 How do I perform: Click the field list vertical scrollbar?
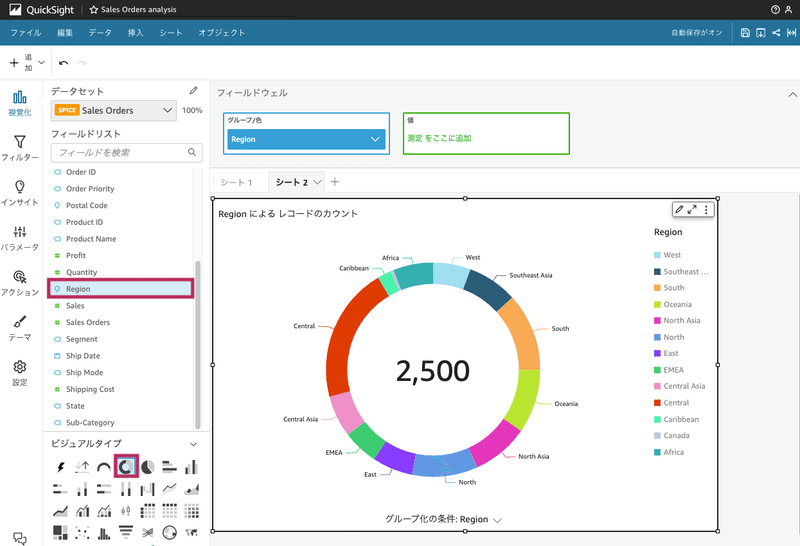coord(197,345)
